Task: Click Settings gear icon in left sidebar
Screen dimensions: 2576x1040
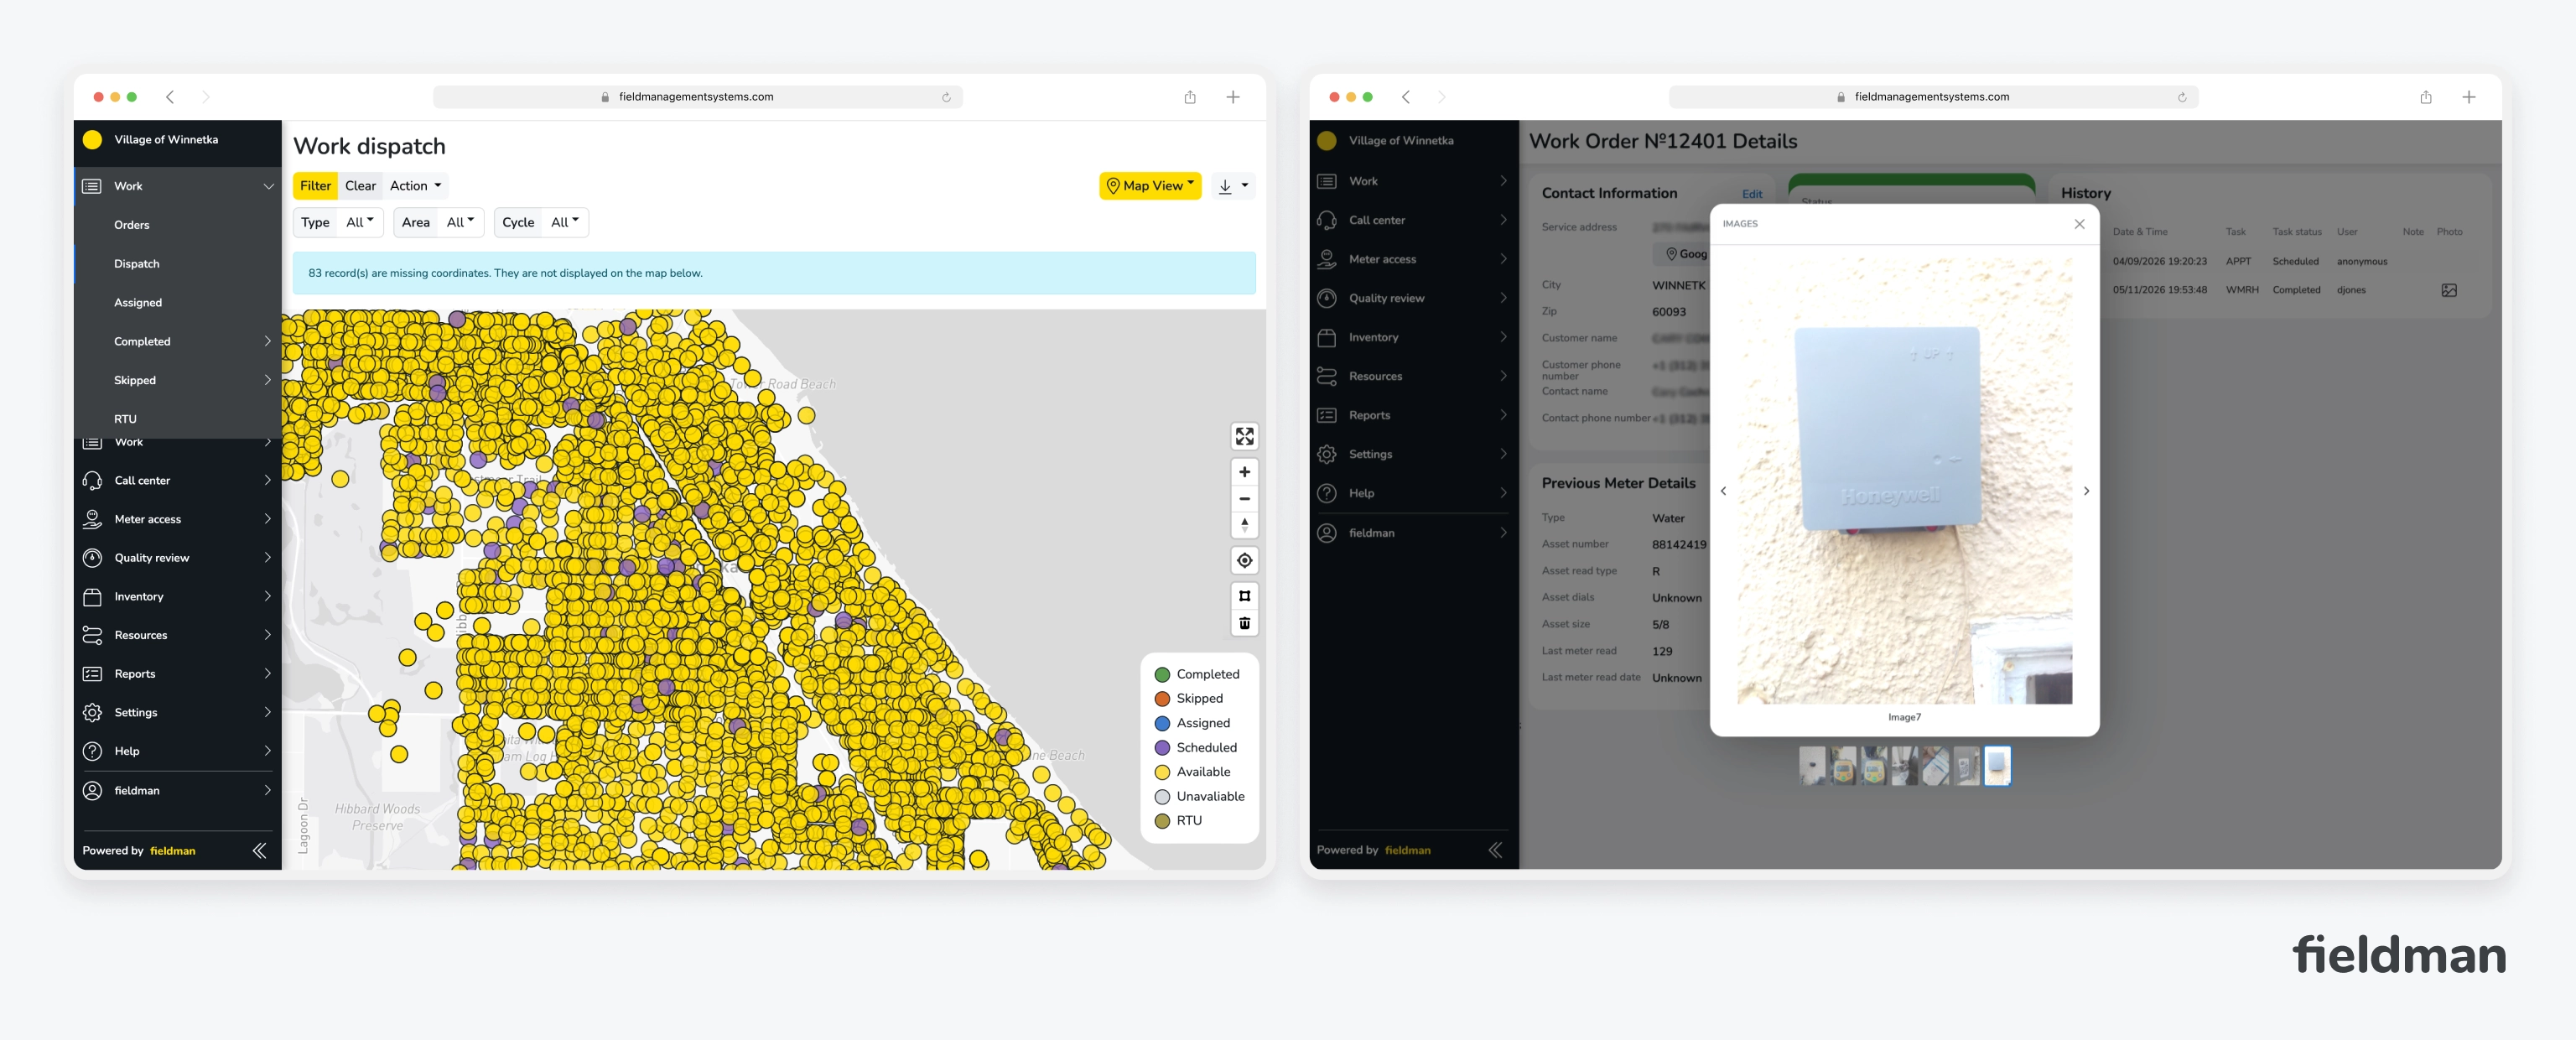Action: pyautogui.click(x=92, y=713)
